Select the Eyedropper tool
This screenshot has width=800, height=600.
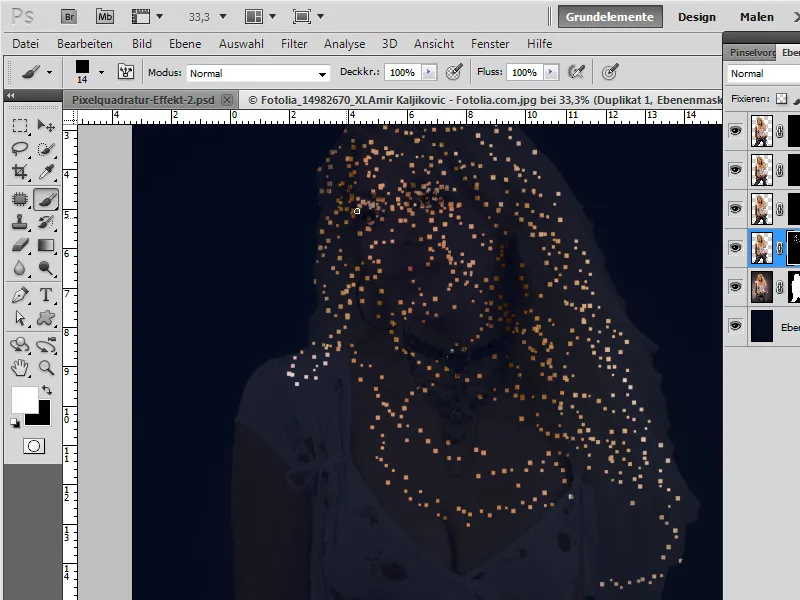46,171
